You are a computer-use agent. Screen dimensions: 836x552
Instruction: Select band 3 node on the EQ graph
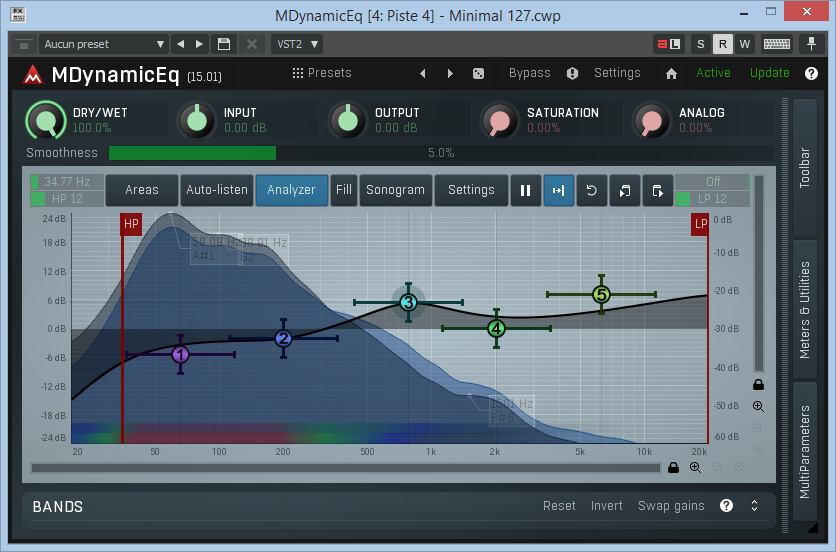(x=408, y=302)
